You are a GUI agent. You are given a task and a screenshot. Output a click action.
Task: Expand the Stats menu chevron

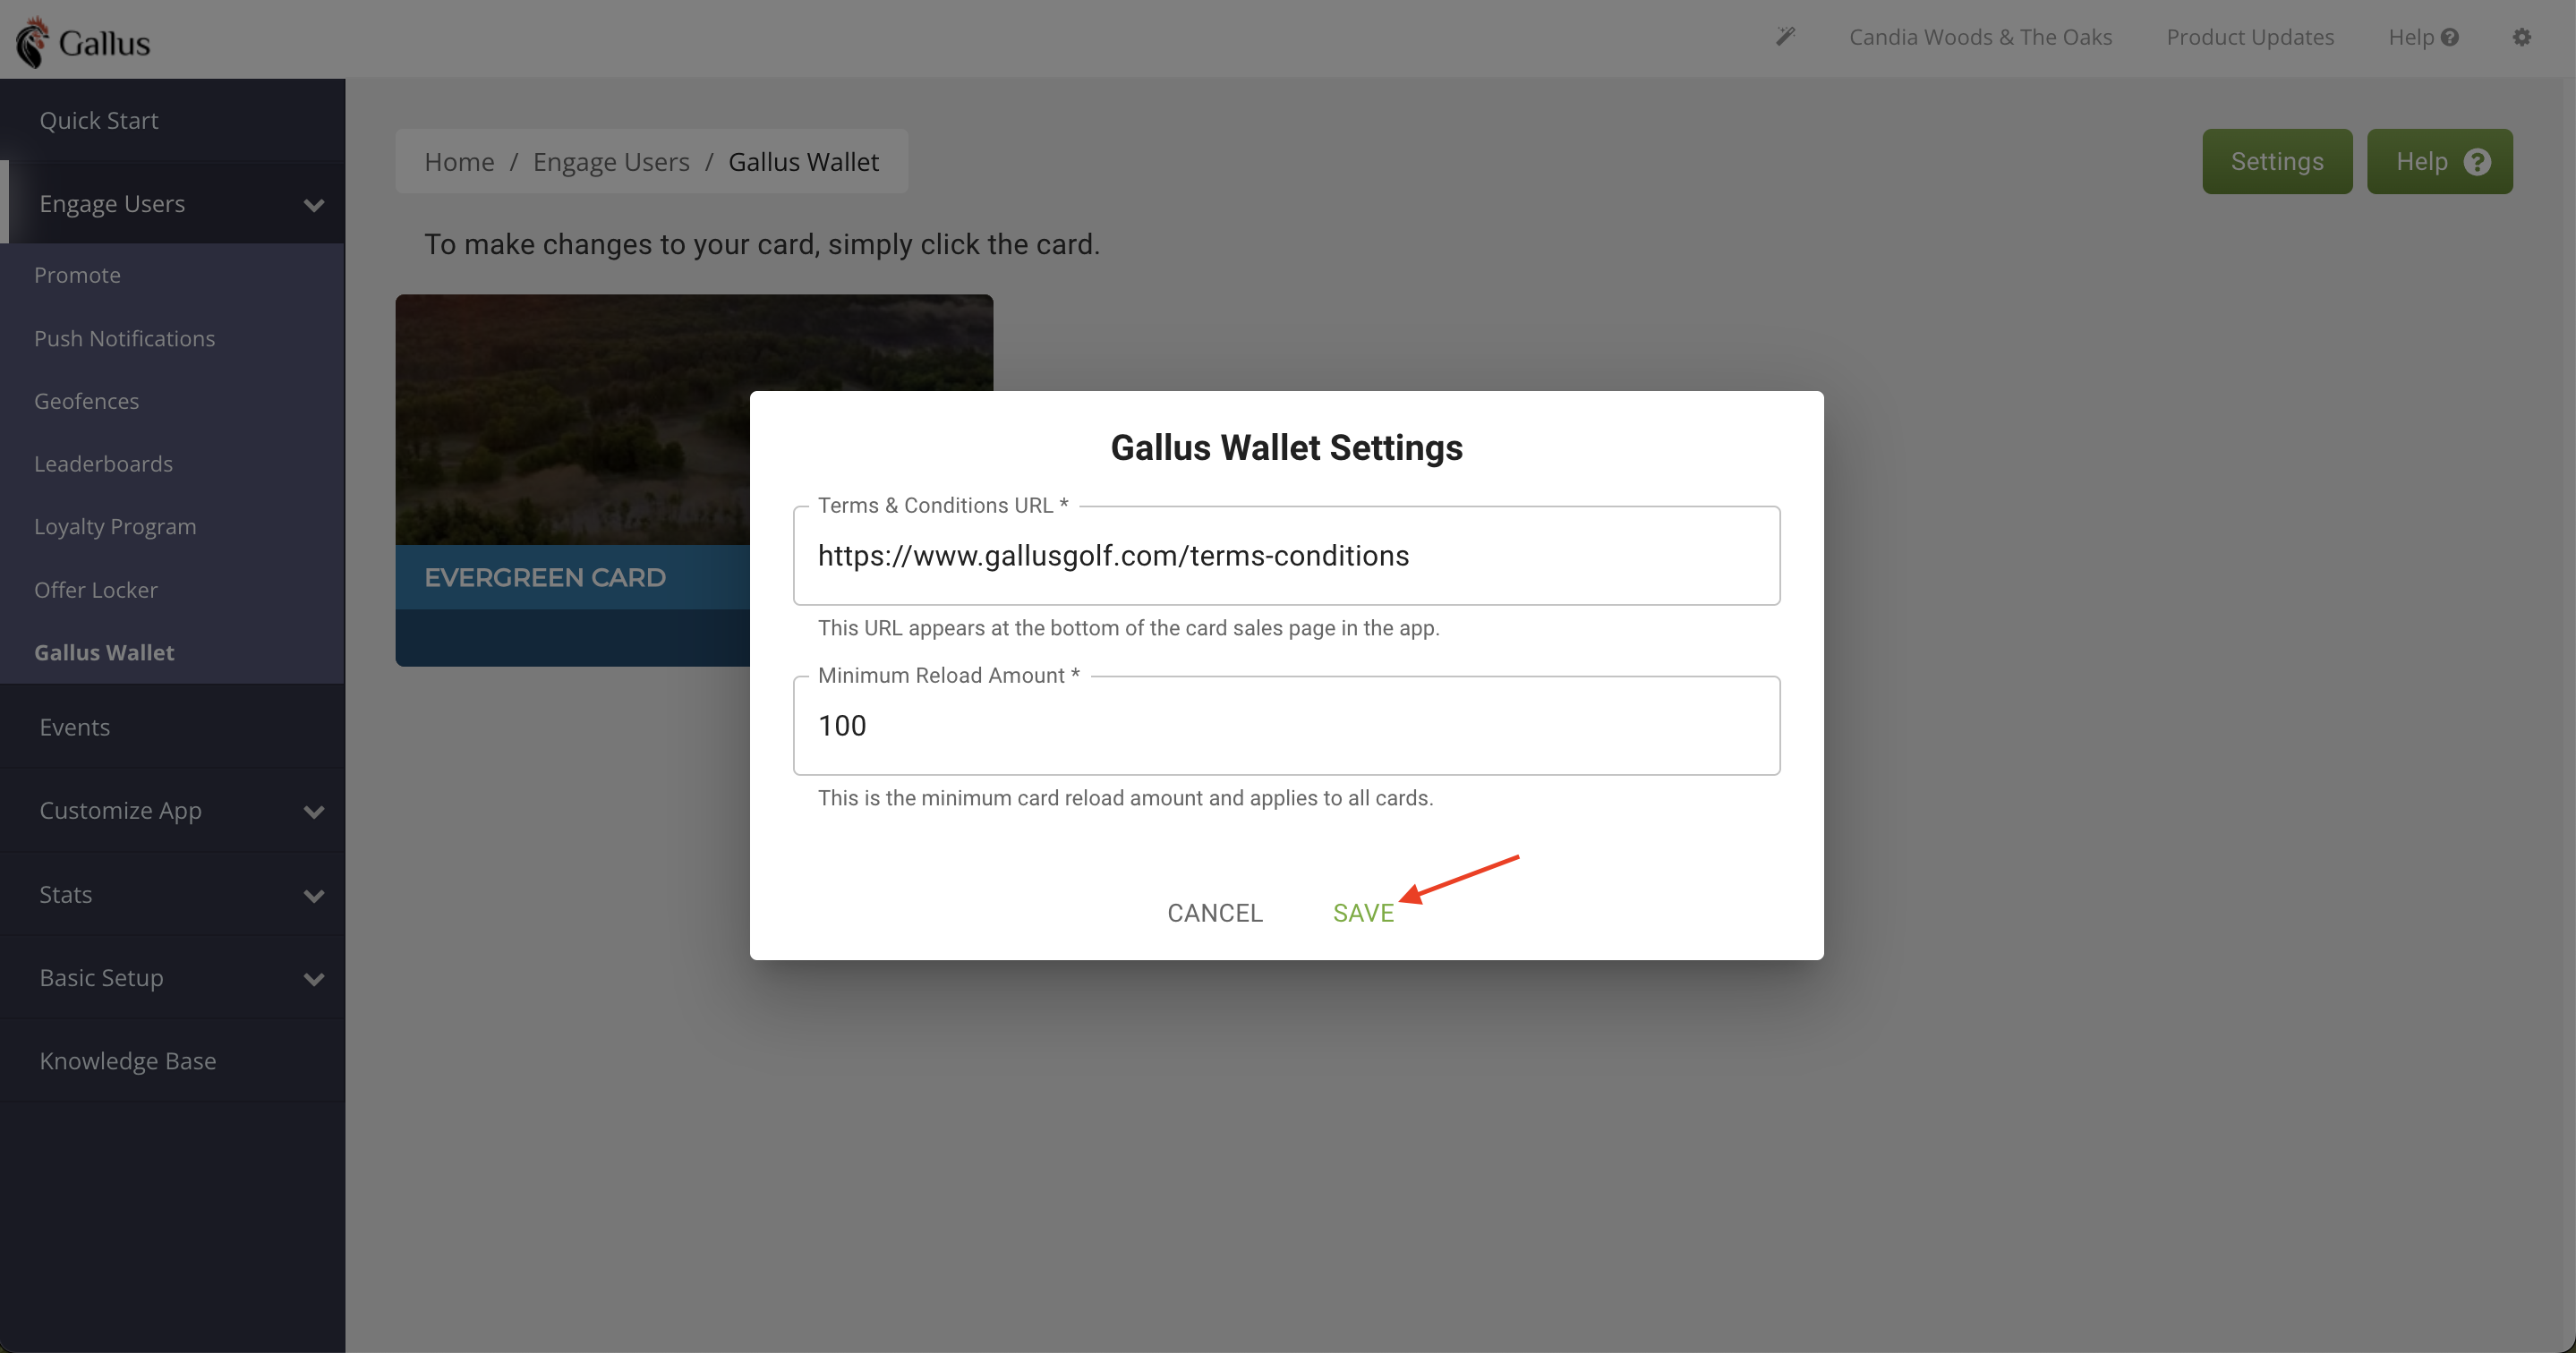point(314,895)
